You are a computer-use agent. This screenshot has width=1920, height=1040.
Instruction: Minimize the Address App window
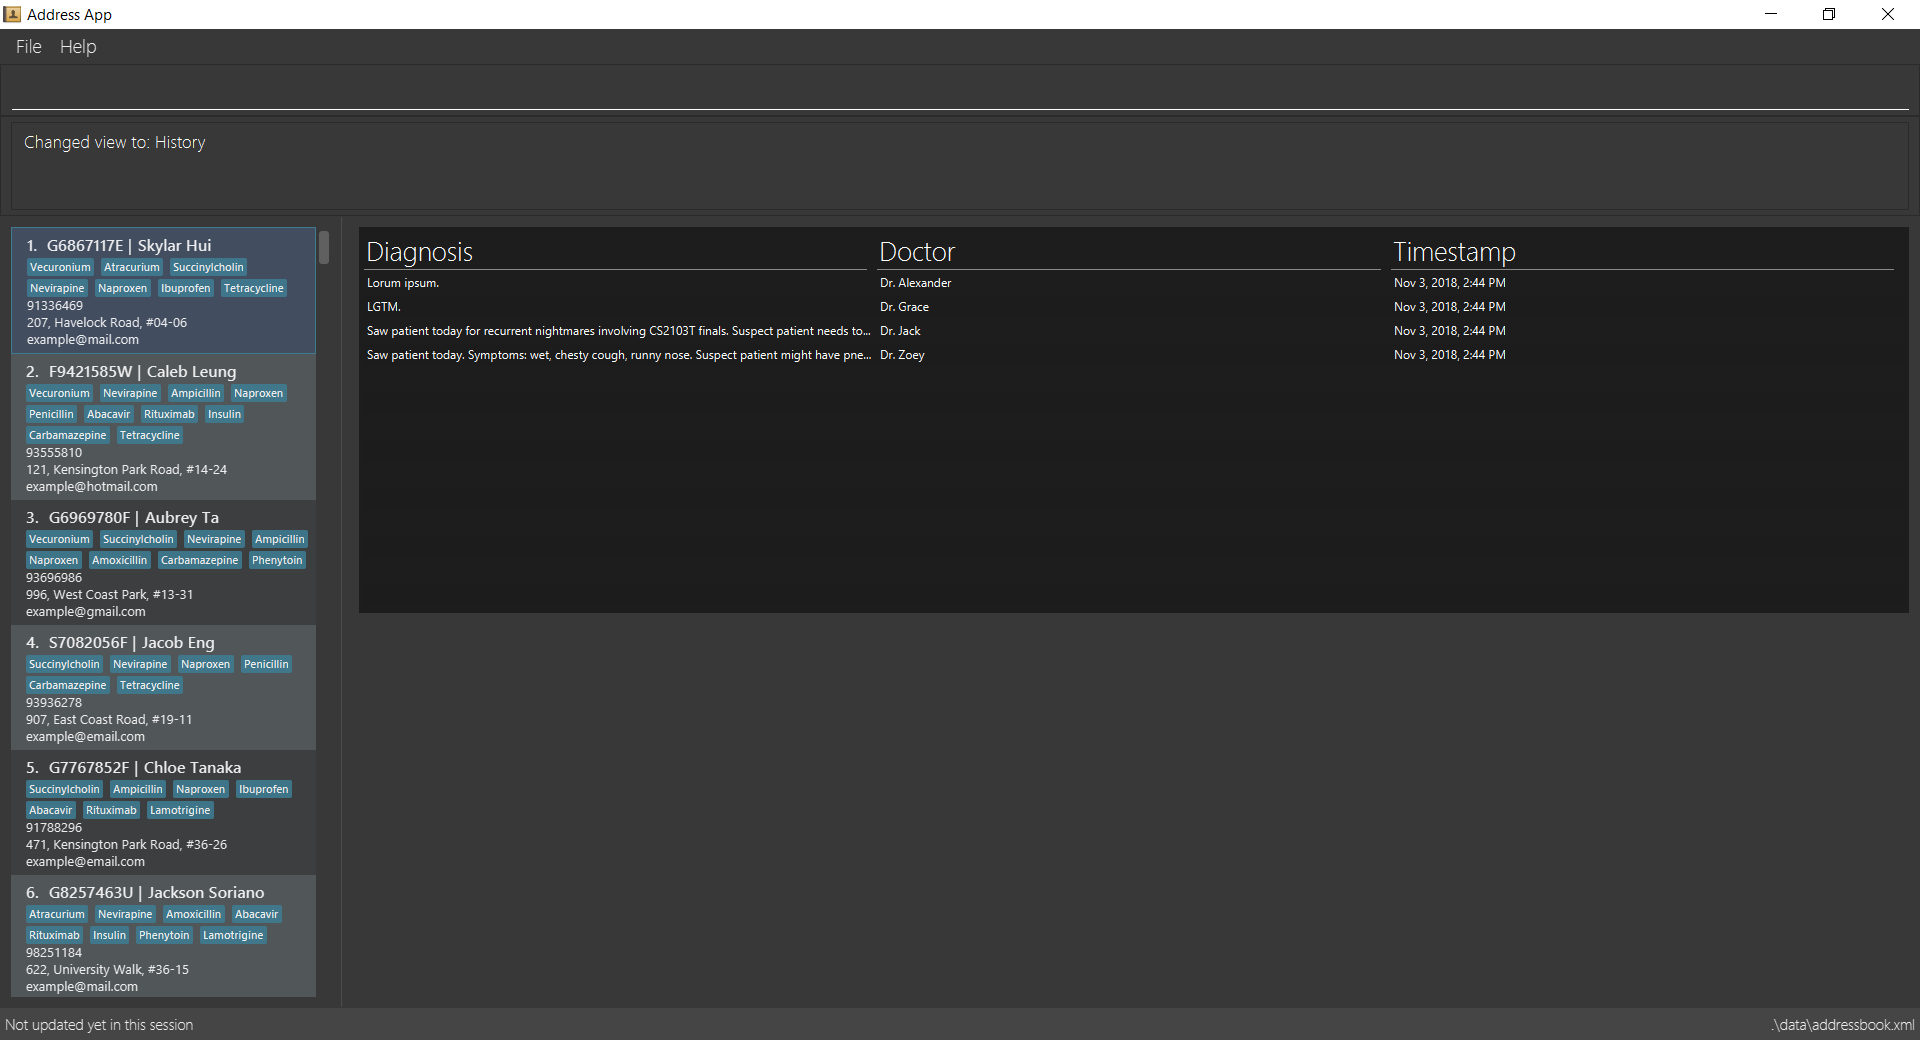(x=1771, y=14)
